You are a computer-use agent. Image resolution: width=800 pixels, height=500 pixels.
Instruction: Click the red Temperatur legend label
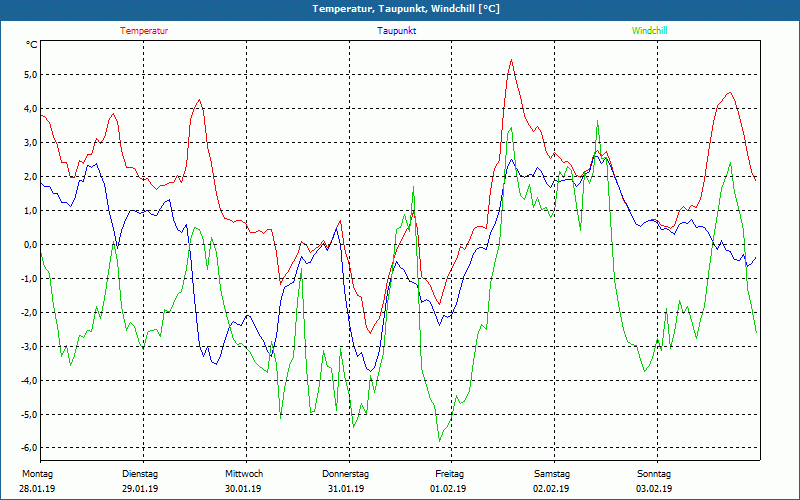[x=144, y=31]
